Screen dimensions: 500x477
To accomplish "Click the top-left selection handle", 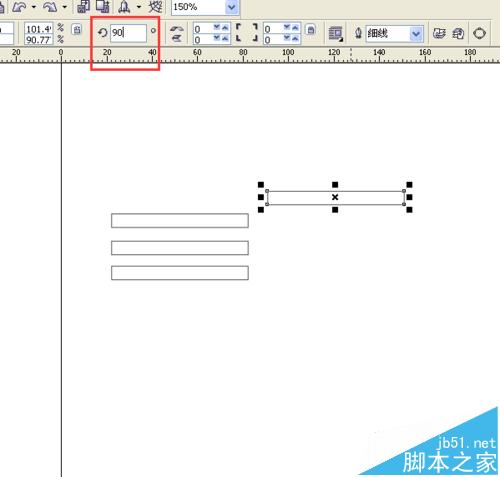I will click(x=261, y=185).
